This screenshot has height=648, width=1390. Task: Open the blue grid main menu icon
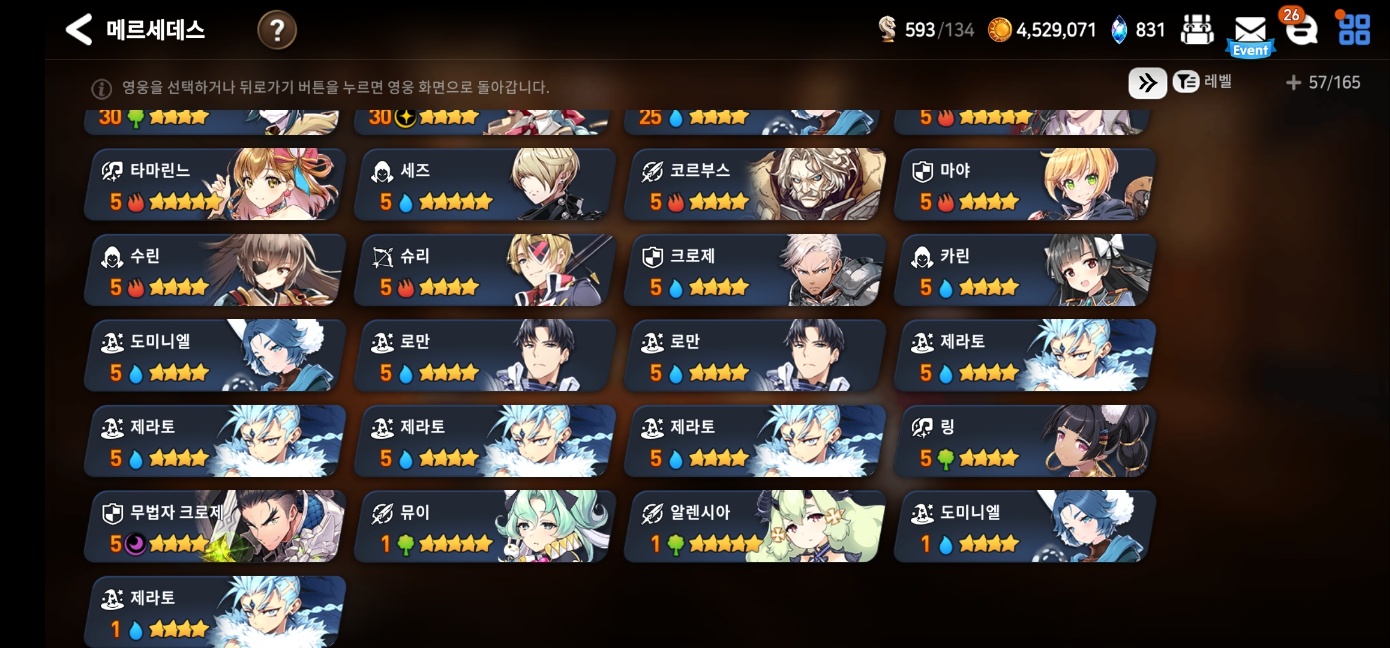(1354, 28)
